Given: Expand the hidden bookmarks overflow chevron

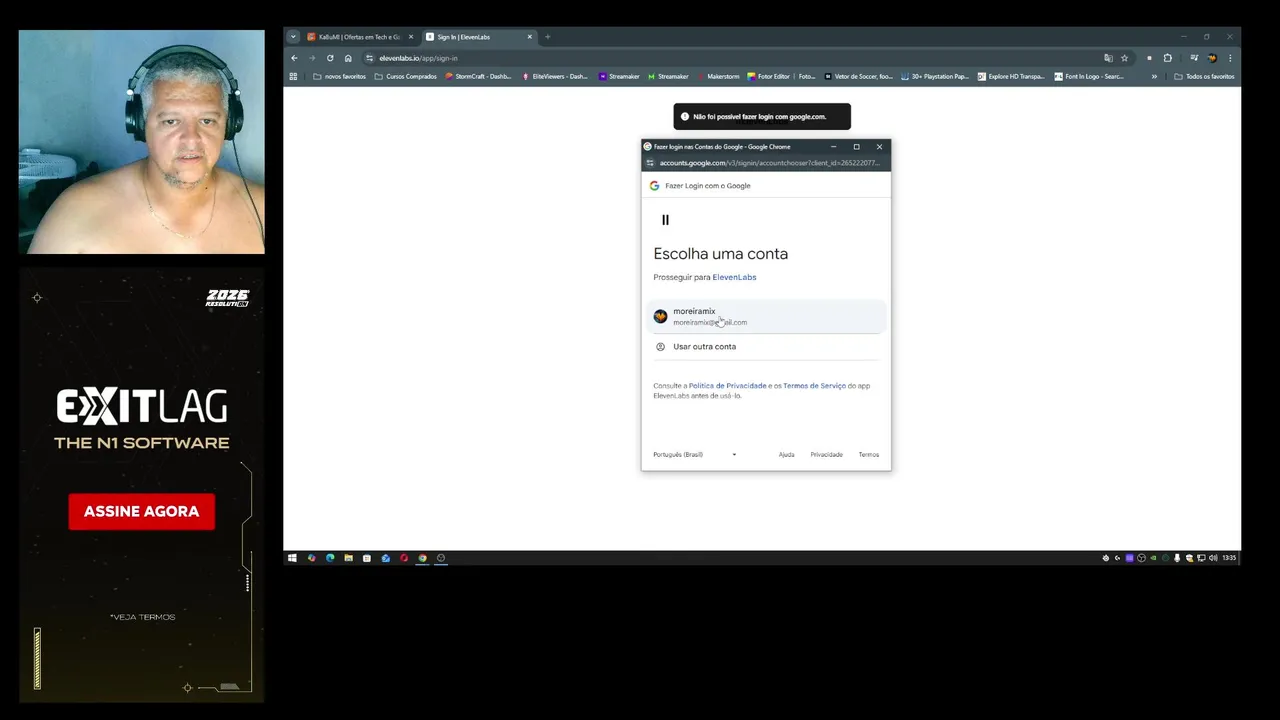Looking at the screenshot, I should (x=1154, y=76).
